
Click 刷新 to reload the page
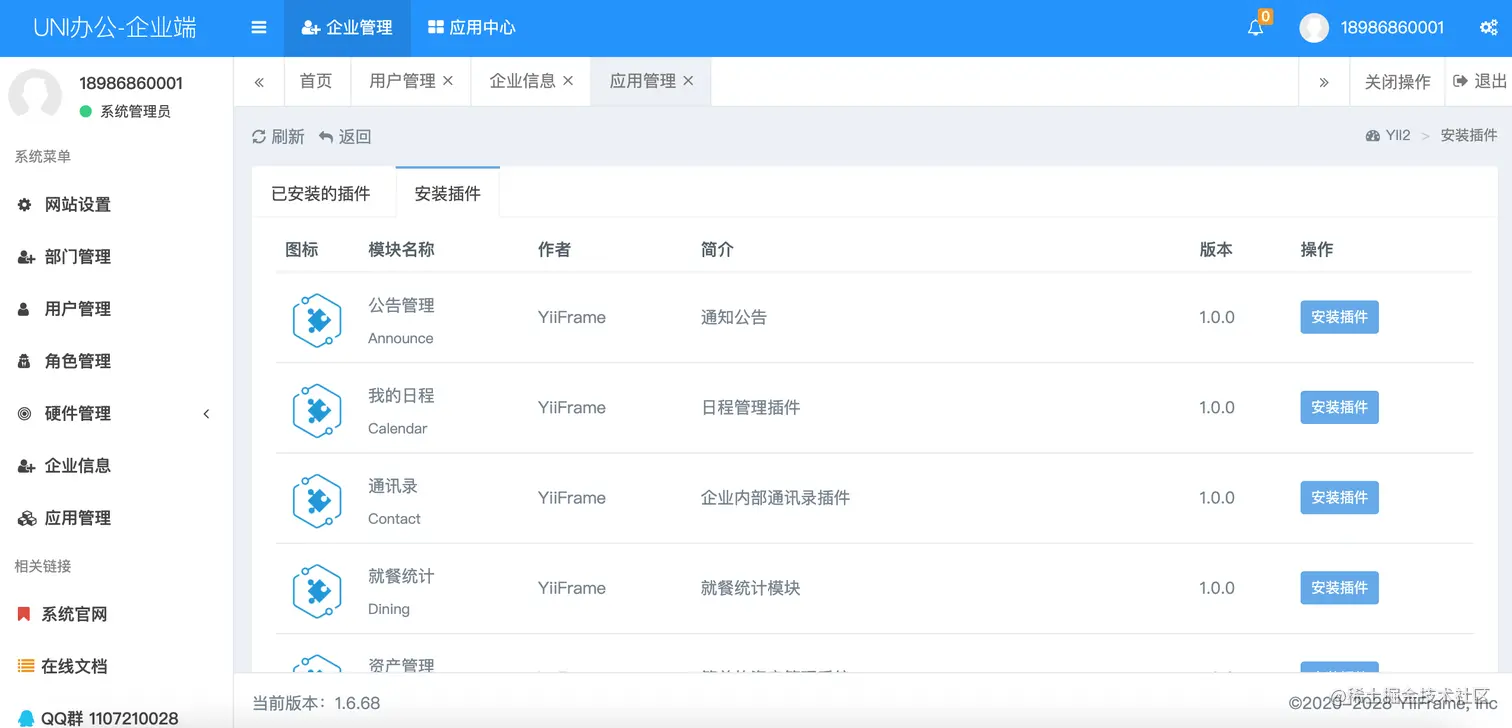click(277, 136)
